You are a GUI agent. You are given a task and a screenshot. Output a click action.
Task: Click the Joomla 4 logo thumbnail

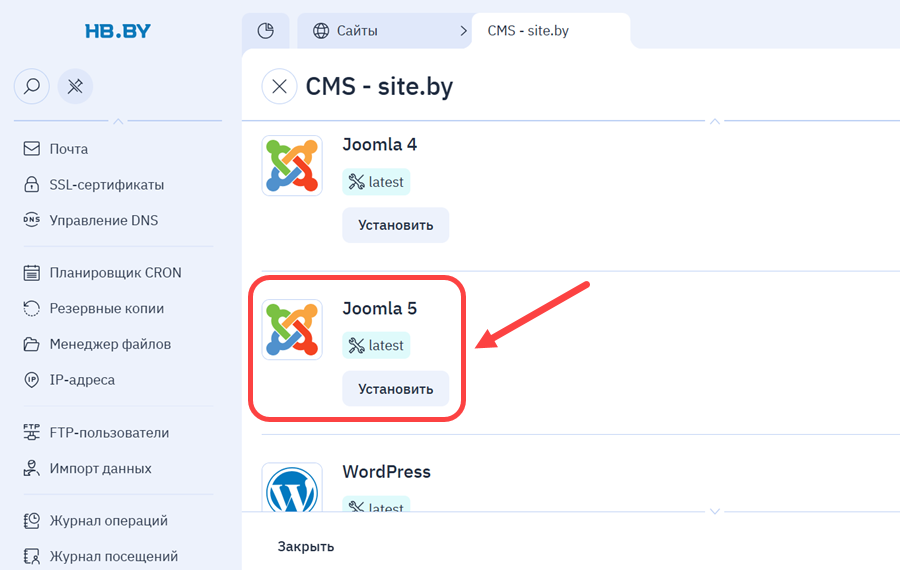292,165
